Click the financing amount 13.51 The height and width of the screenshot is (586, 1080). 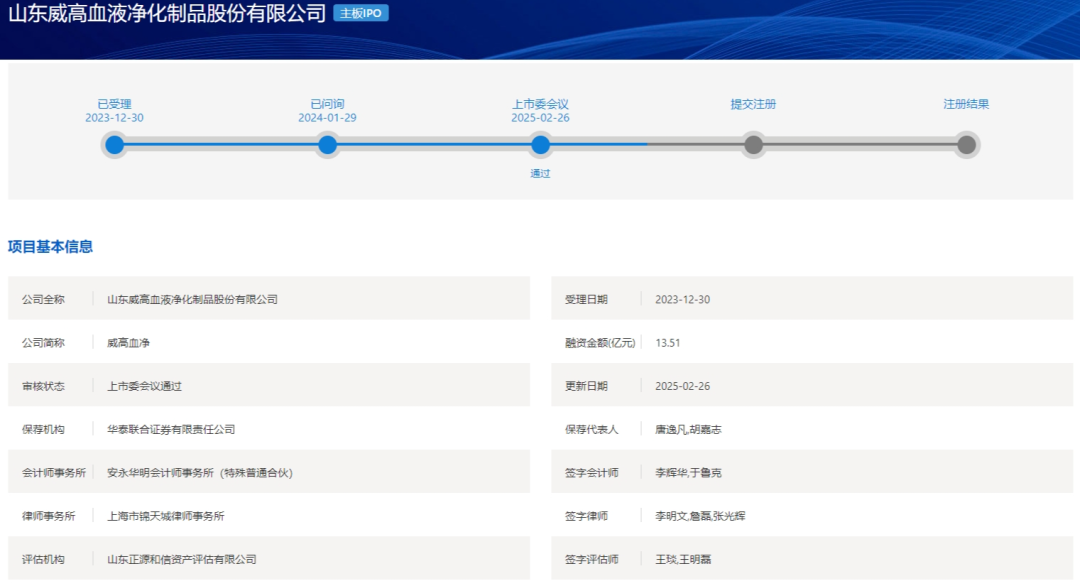(667, 343)
